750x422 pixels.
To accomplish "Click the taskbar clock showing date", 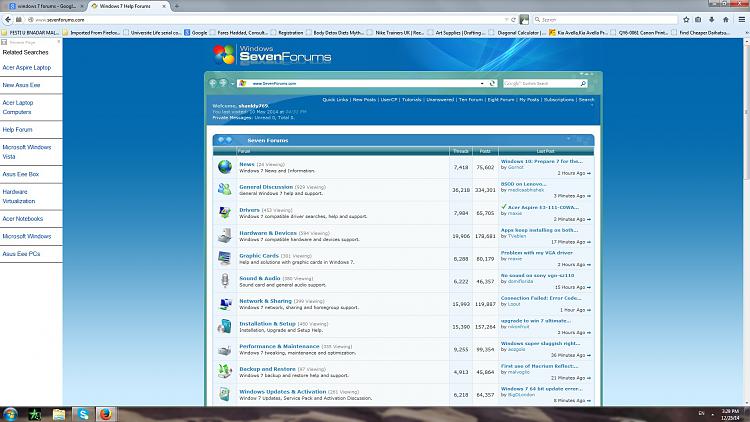I will tap(729, 414).
